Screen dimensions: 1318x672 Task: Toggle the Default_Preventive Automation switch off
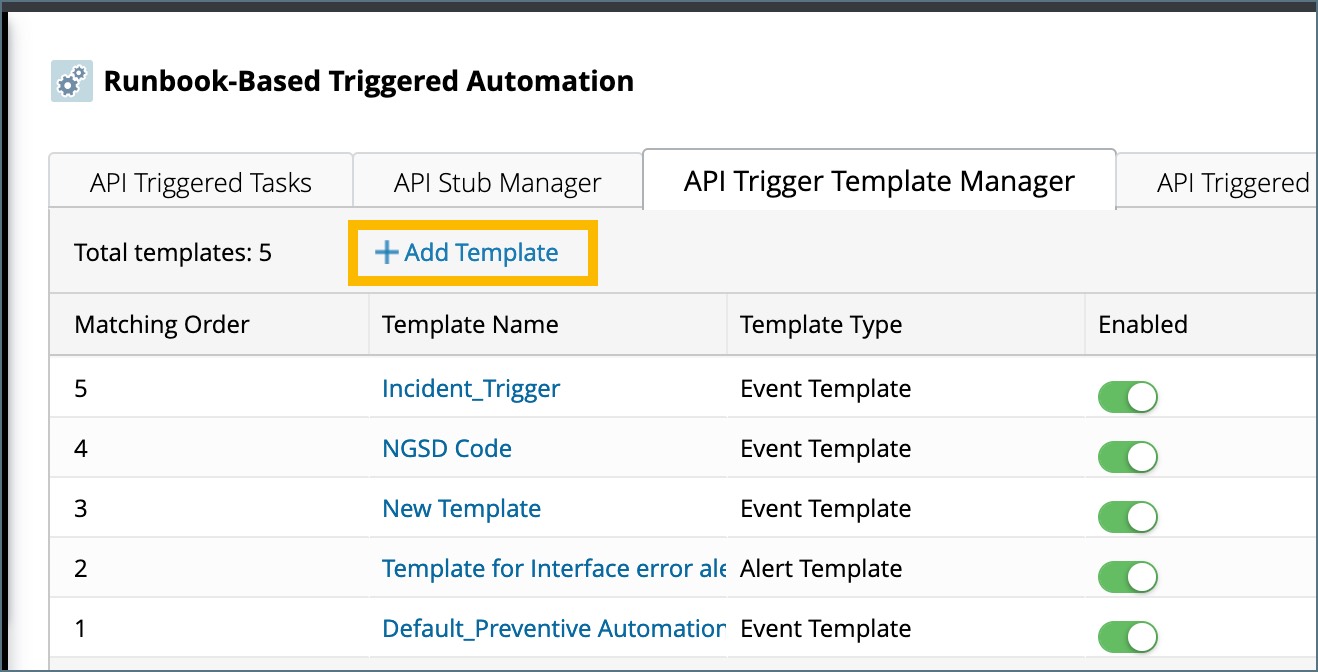tap(1128, 636)
